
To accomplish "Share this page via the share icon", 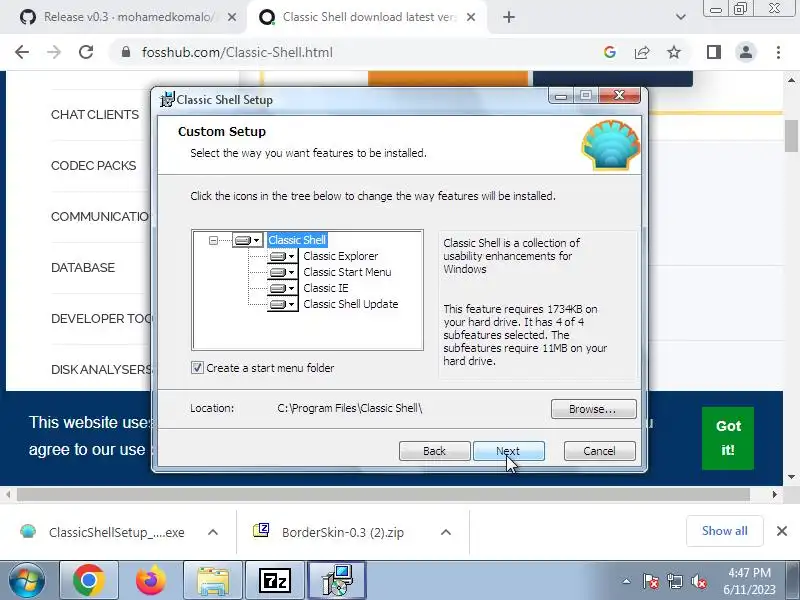I will coord(642,52).
